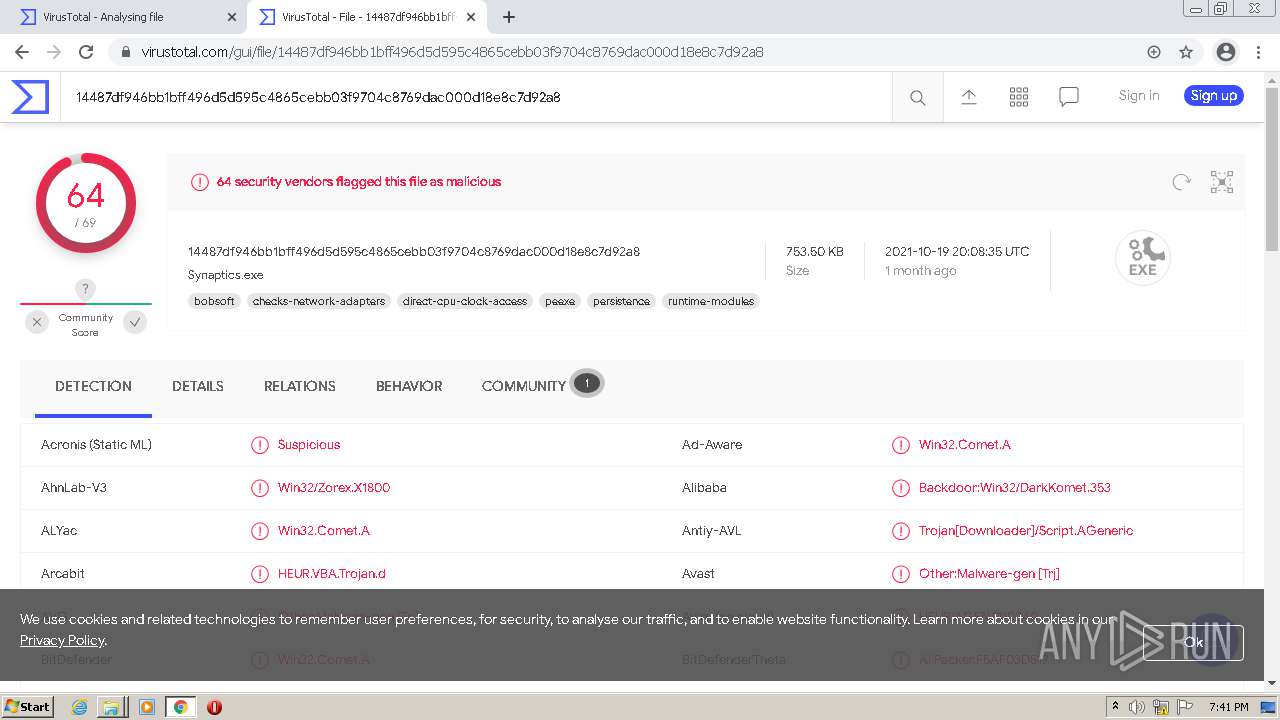Click the persistence tag

[621, 301]
